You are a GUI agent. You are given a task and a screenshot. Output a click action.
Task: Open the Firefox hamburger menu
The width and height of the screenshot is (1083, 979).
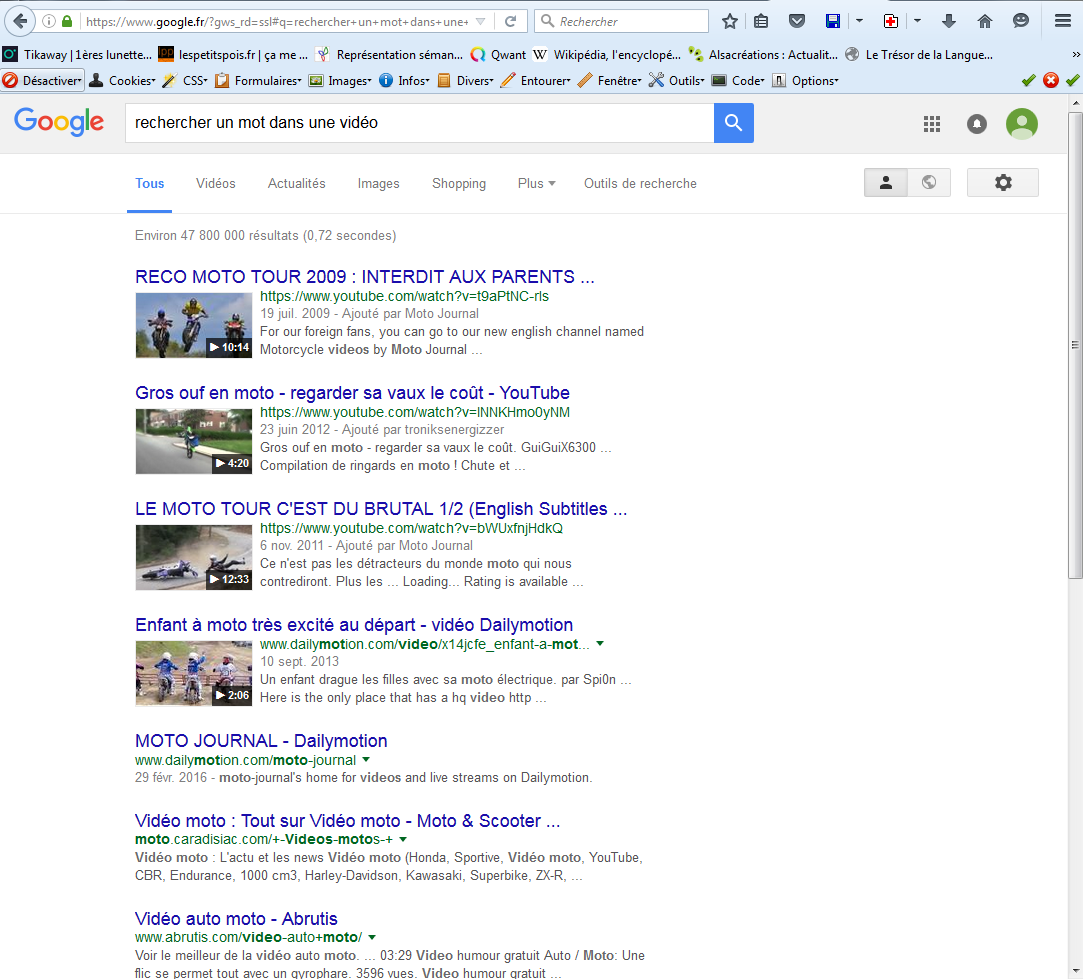[x=1063, y=21]
